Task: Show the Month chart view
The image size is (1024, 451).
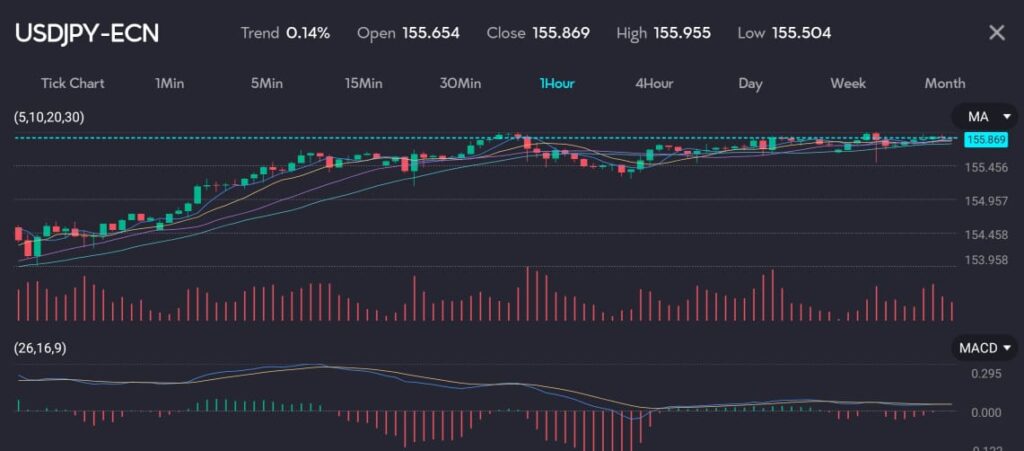Action: [945, 83]
